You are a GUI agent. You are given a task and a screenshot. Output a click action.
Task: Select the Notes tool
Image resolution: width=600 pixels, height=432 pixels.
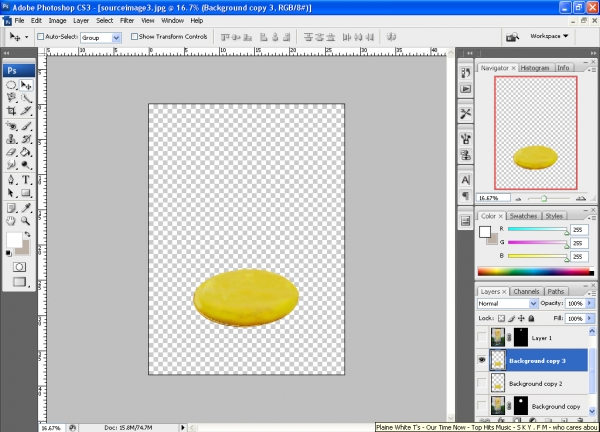click(11, 208)
